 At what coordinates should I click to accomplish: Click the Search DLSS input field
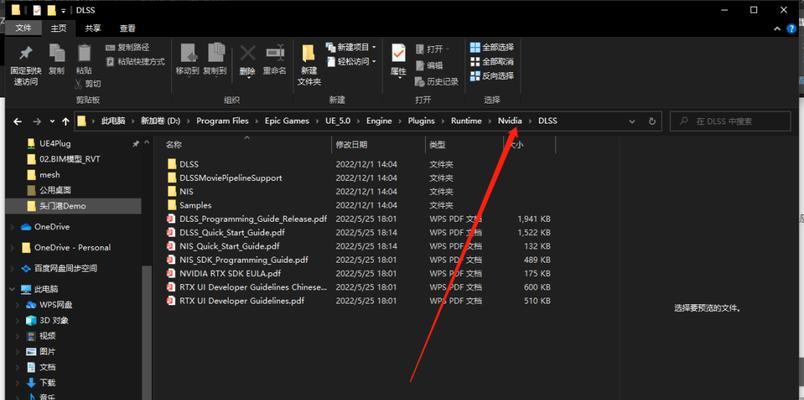point(730,121)
